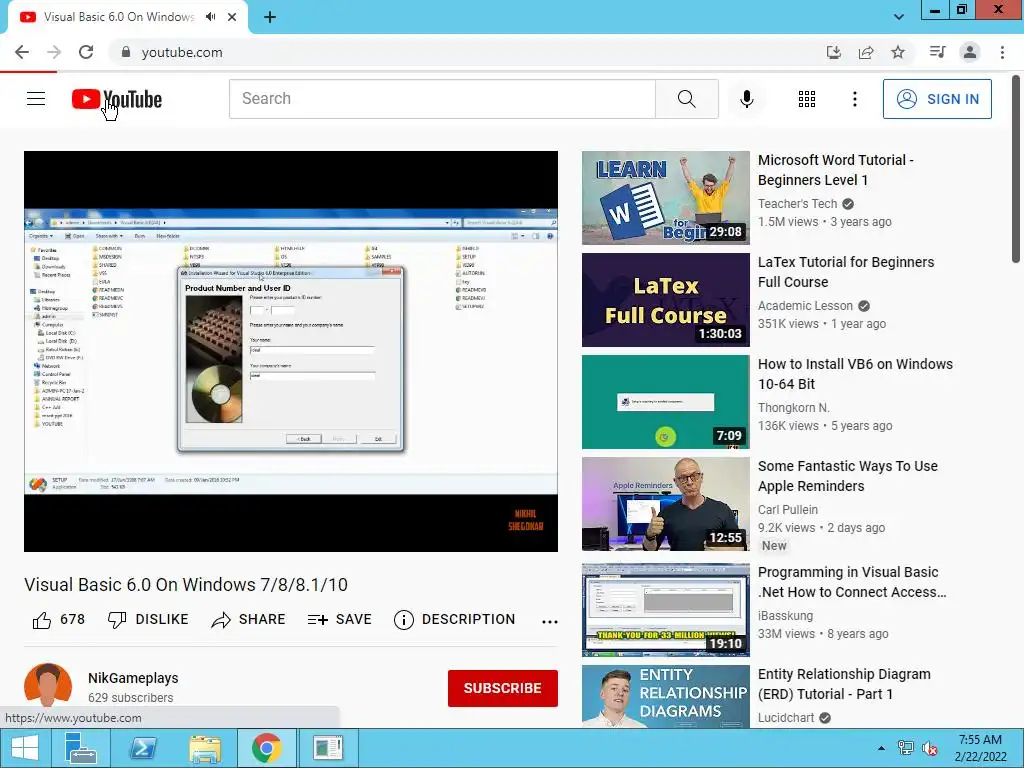Open title 'How to Install VB6 on Windows 10-64 Bit'
The width and height of the screenshot is (1024, 768).
tap(855, 374)
